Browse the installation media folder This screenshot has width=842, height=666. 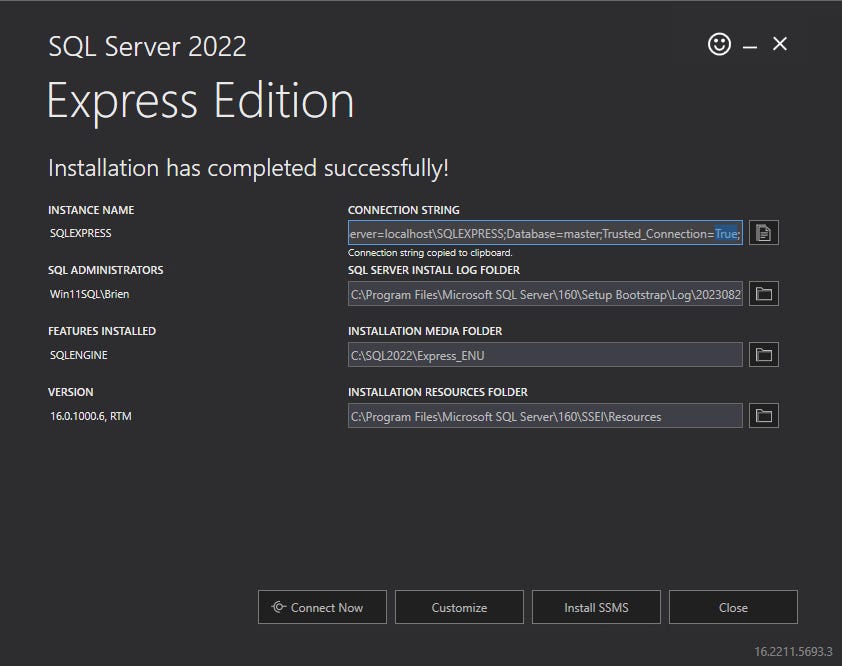(x=764, y=354)
